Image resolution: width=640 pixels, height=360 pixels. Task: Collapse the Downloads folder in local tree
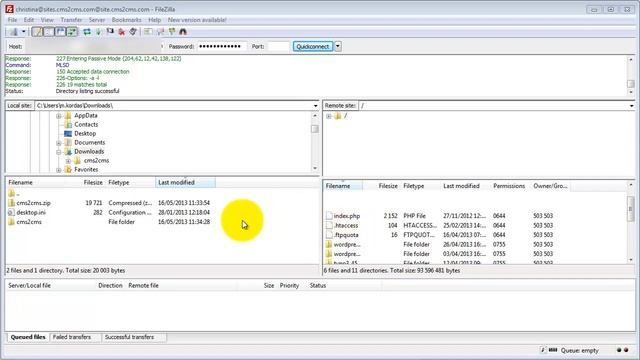tap(58, 152)
